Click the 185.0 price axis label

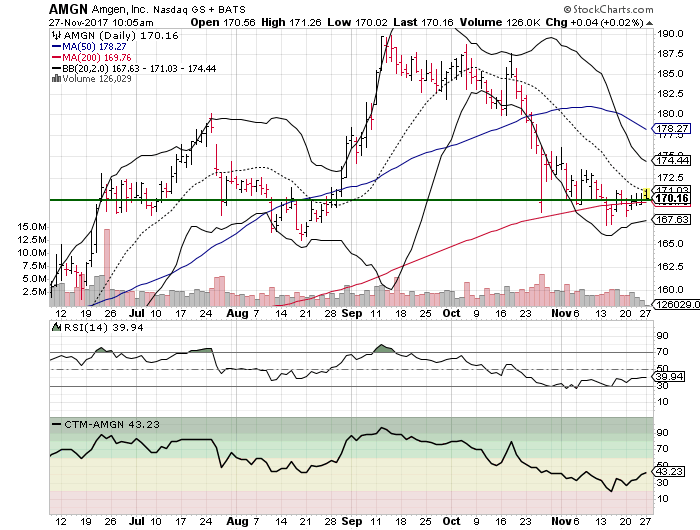pyautogui.click(x=670, y=74)
